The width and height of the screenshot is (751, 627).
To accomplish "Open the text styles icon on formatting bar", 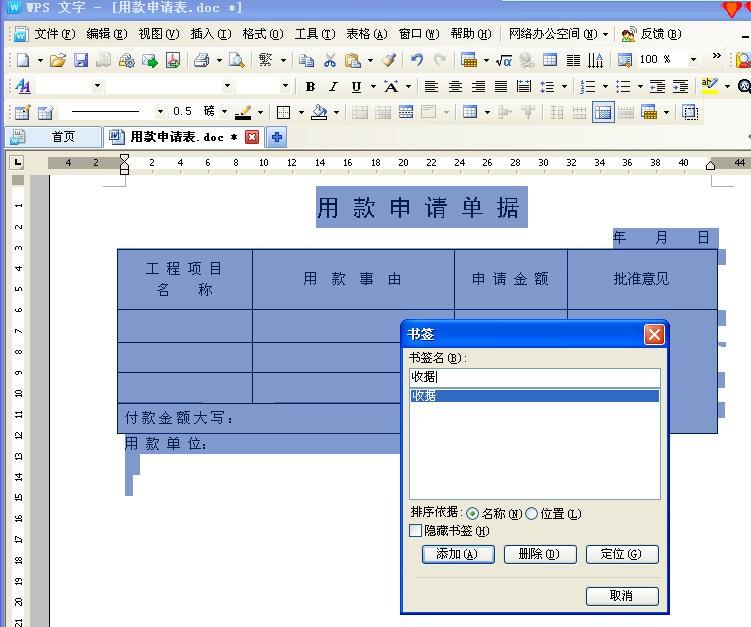I will pyautogui.click(x=23, y=87).
